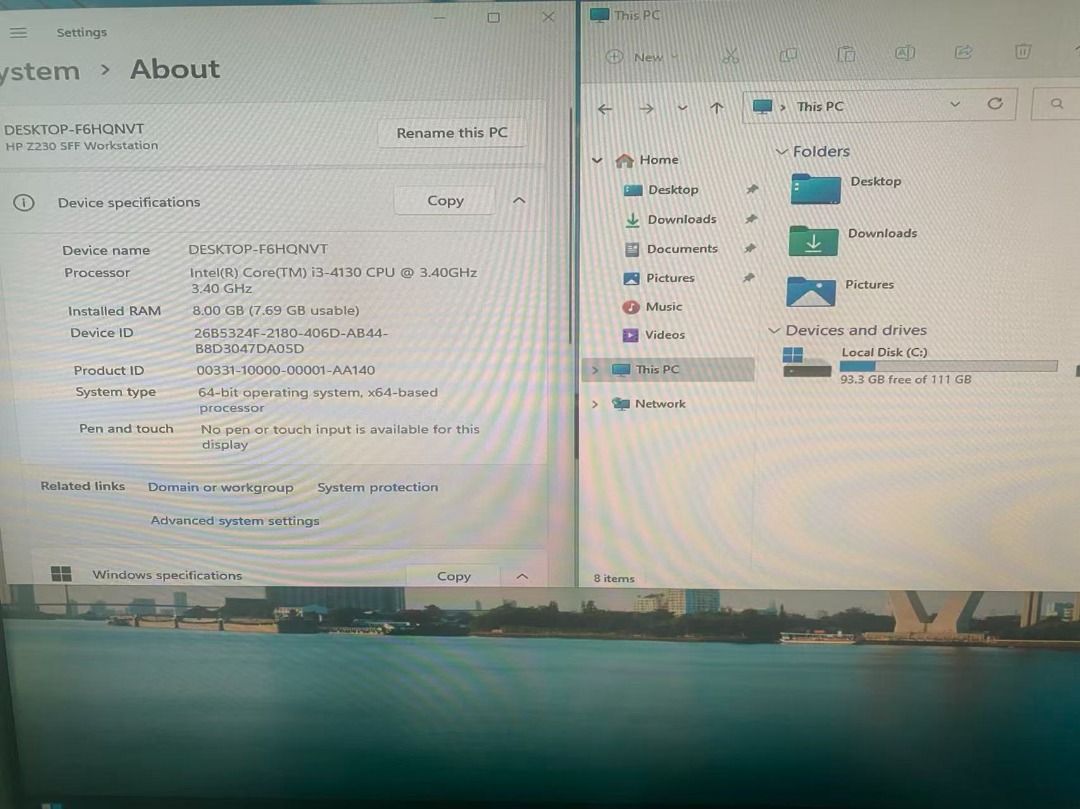Click the Copy icon in File Explorer toolbar
This screenshot has width=1080, height=809.
point(788,54)
